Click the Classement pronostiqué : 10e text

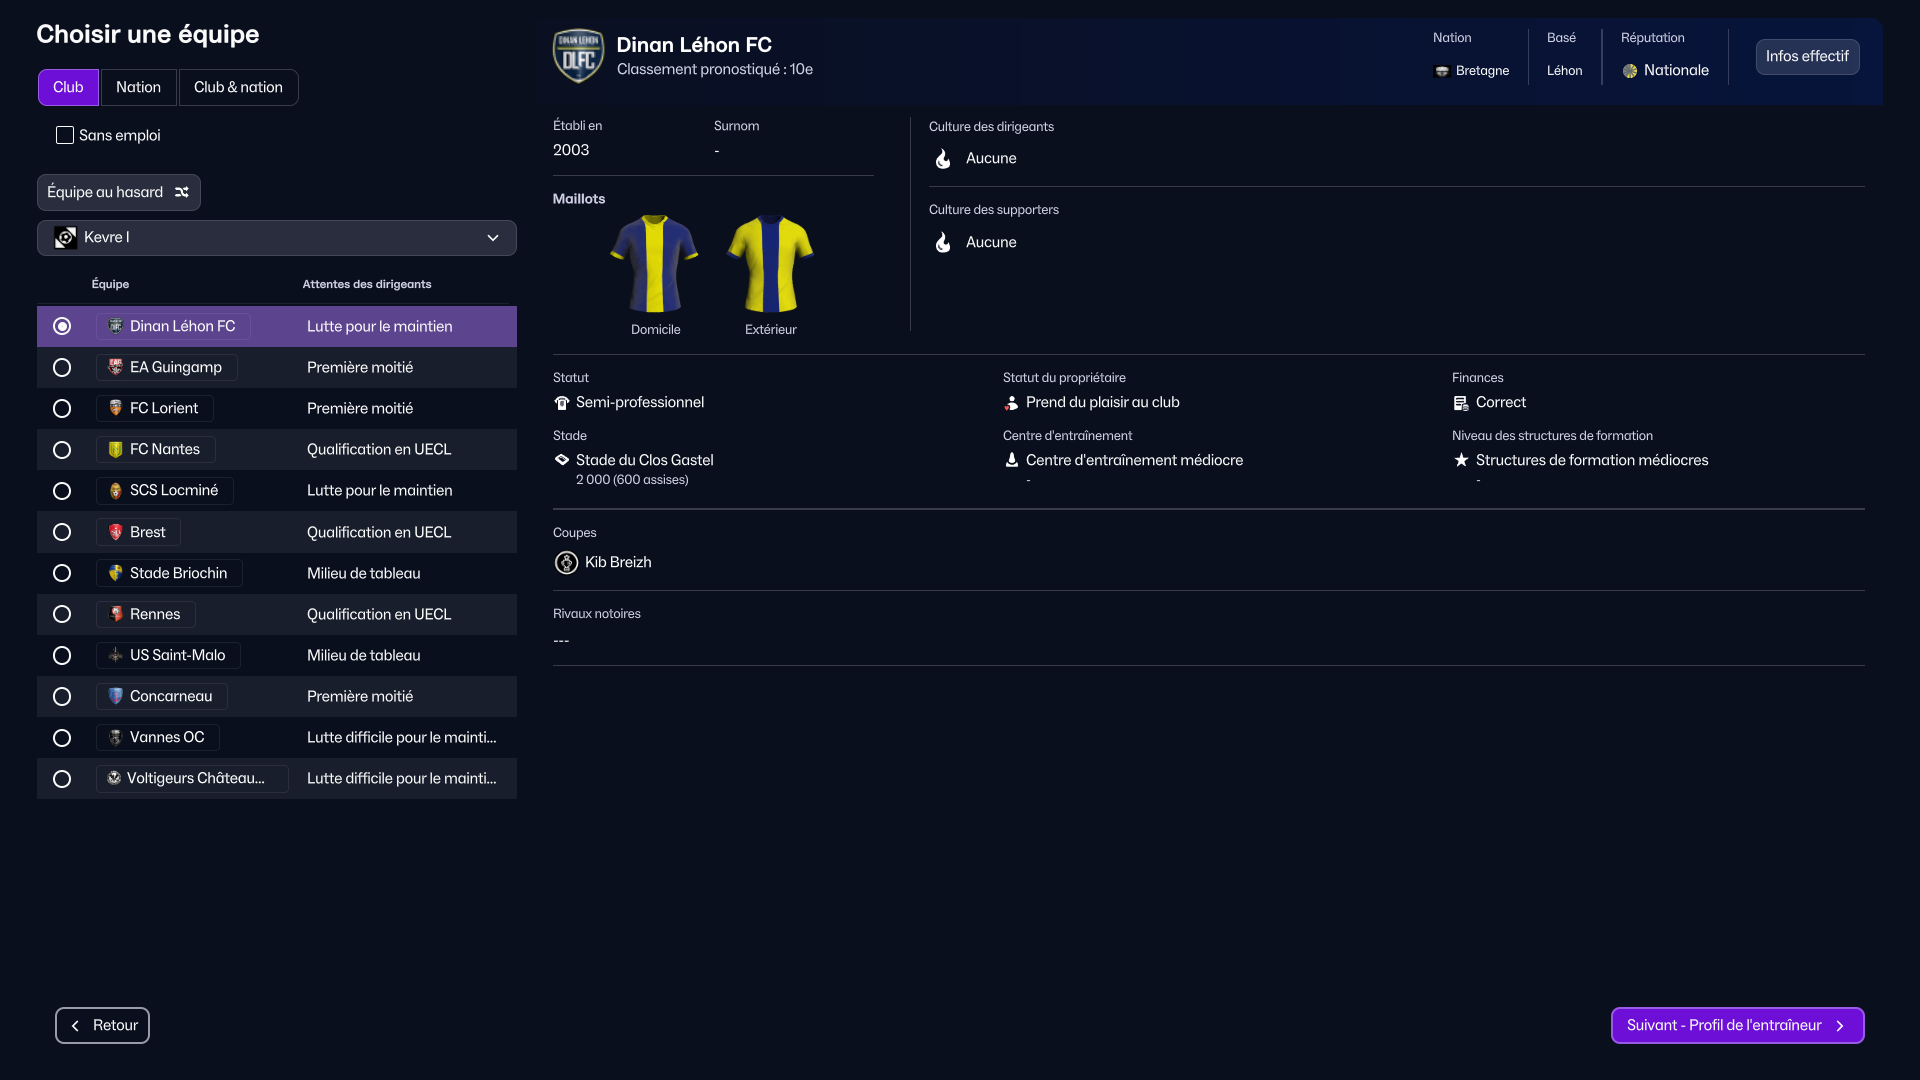click(x=715, y=69)
